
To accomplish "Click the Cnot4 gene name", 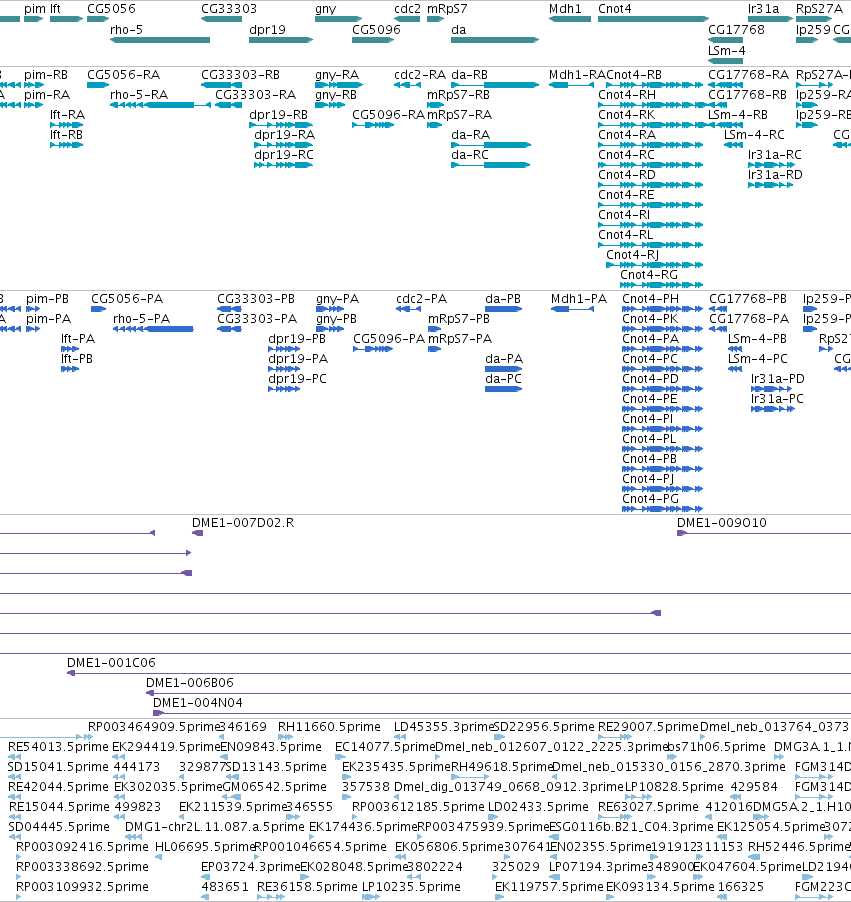I will (615, 9).
